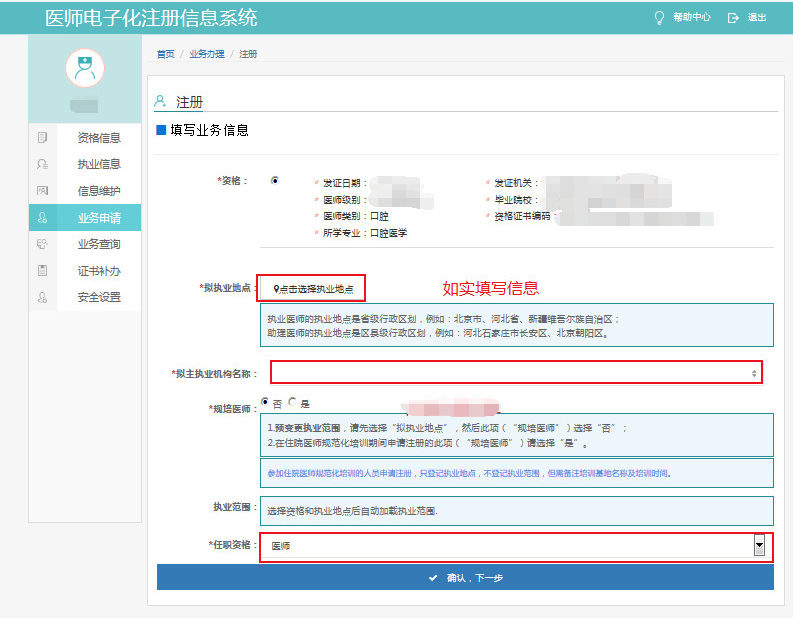Click the 业务查询 sidebar icon

42,244
